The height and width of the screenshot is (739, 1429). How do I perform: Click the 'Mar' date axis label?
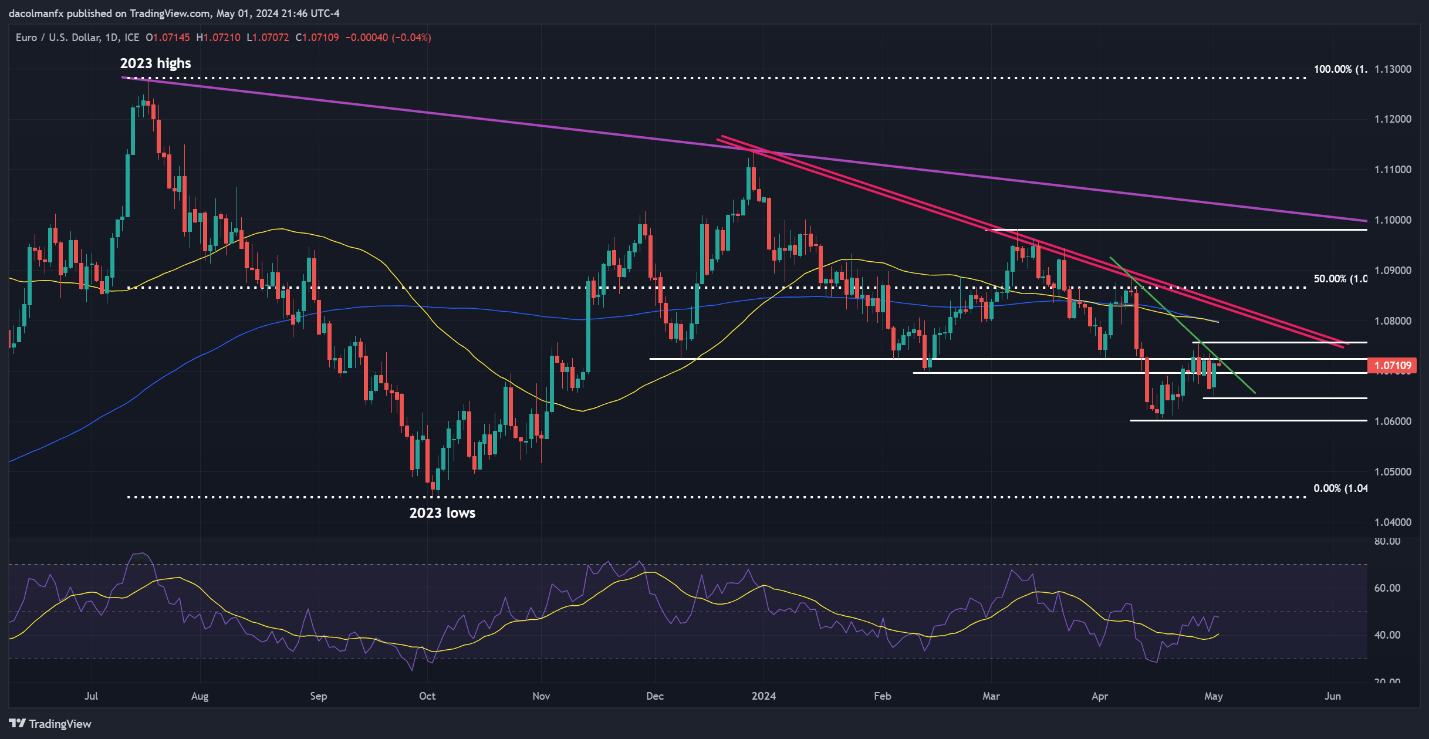click(x=991, y=695)
